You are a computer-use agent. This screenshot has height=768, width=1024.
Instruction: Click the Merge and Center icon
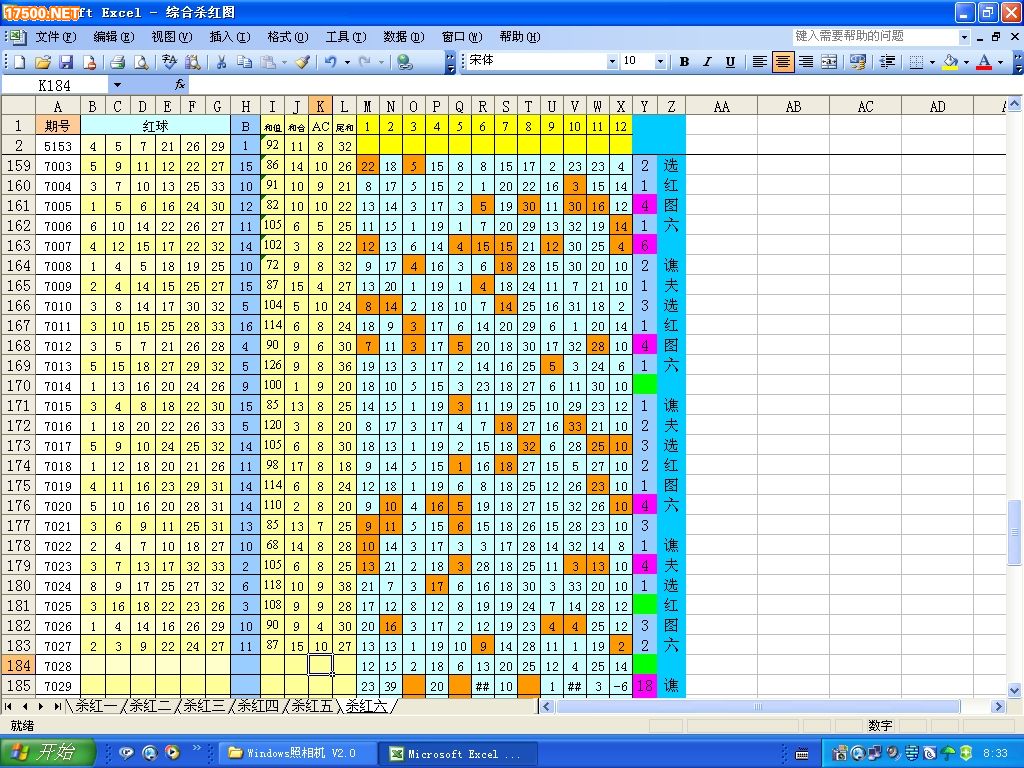click(x=829, y=62)
